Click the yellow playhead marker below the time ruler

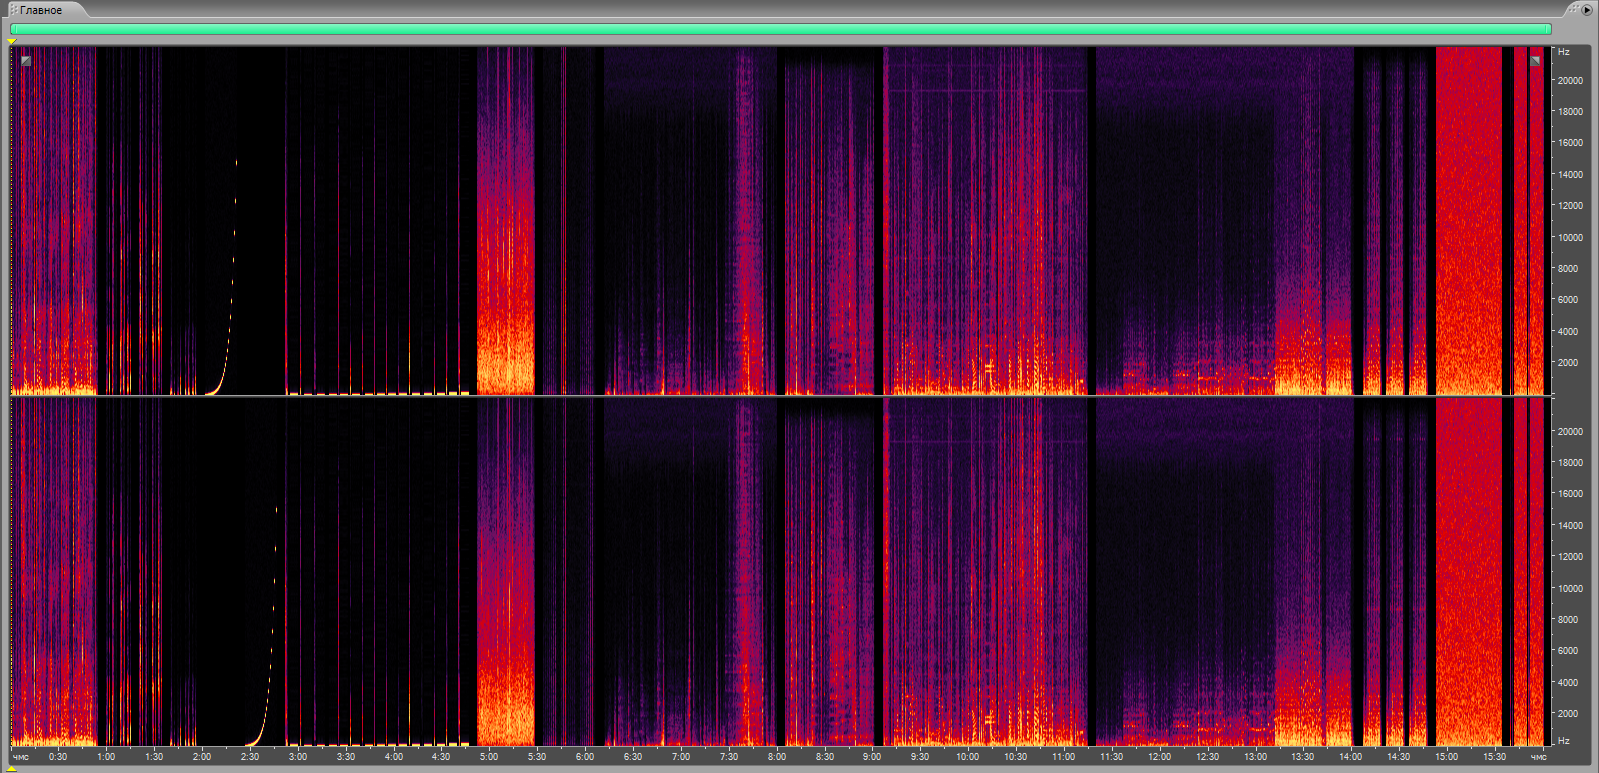[12, 768]
